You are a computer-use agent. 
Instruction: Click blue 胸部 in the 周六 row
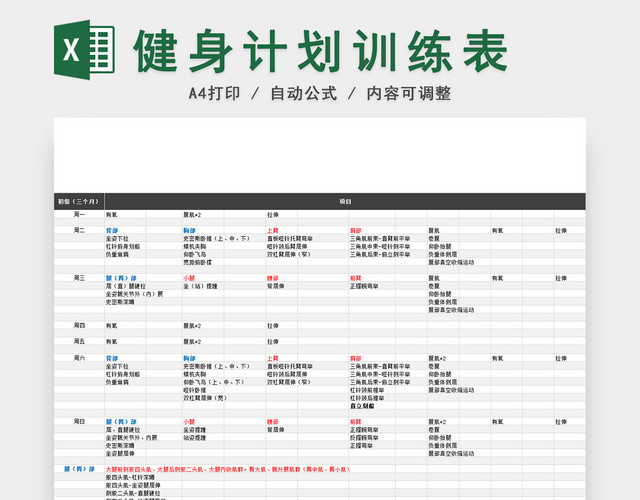click(189, 358)
